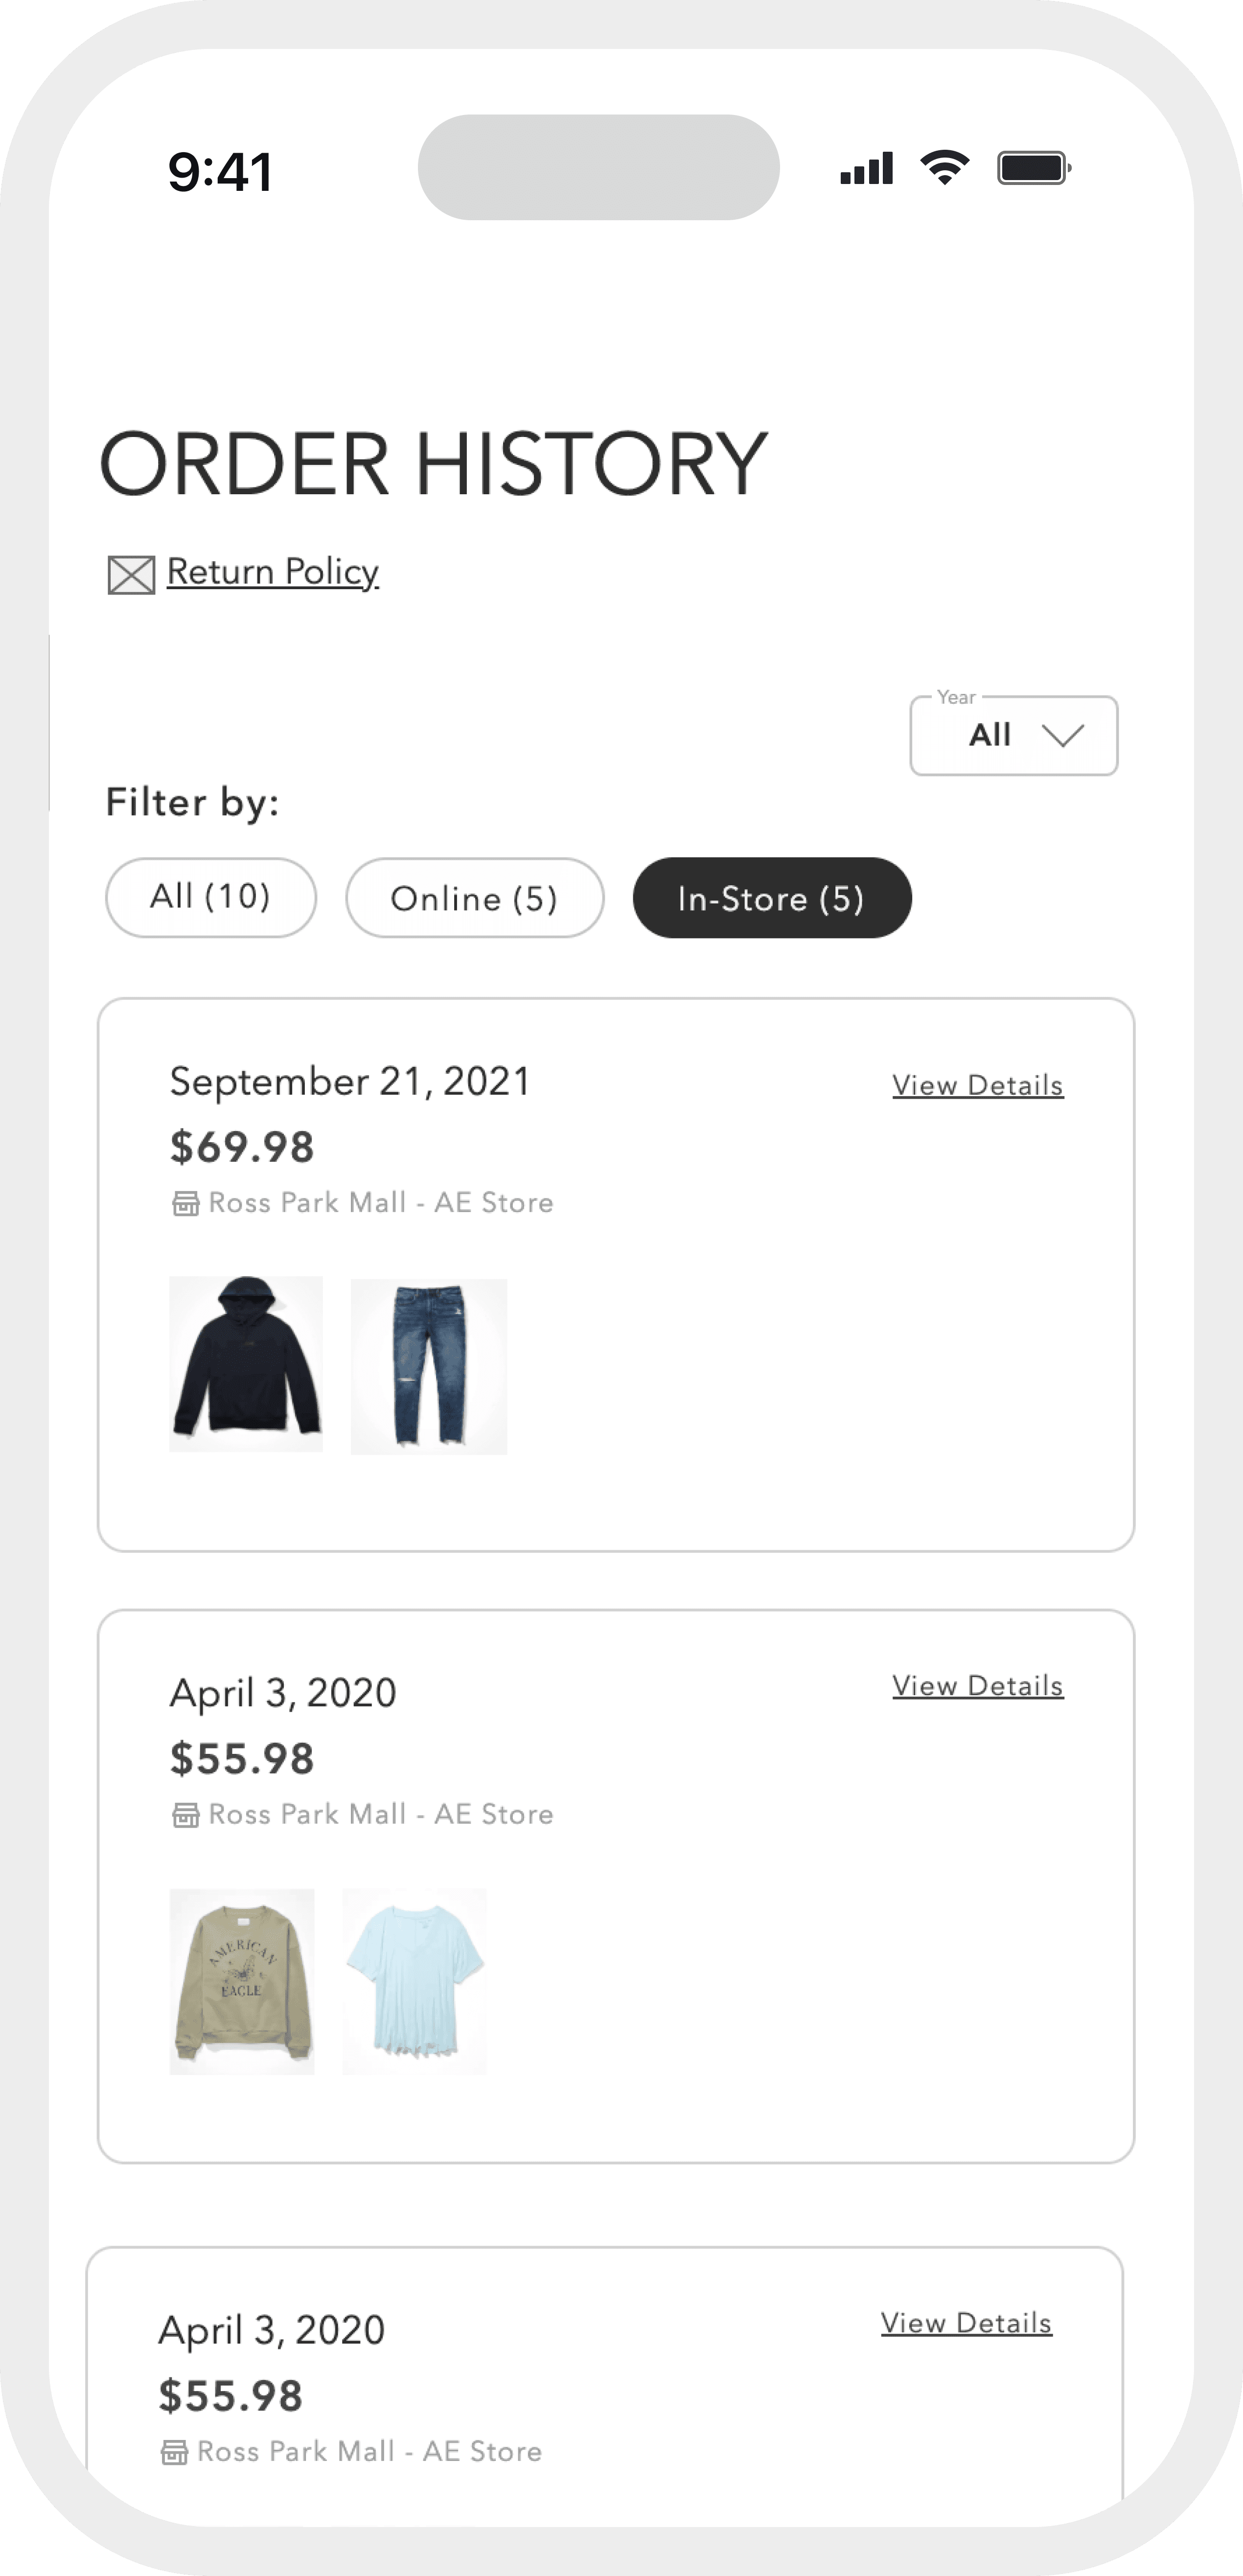Tap the black hoodie thumbnail
Screen dimensions: 1243x2576
click(246, 1363)
